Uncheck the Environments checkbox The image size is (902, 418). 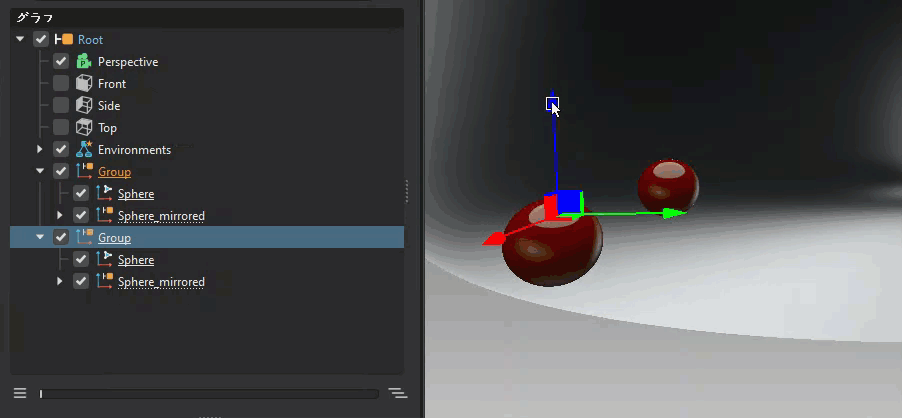pyautogui.click(x=61, y=149)
